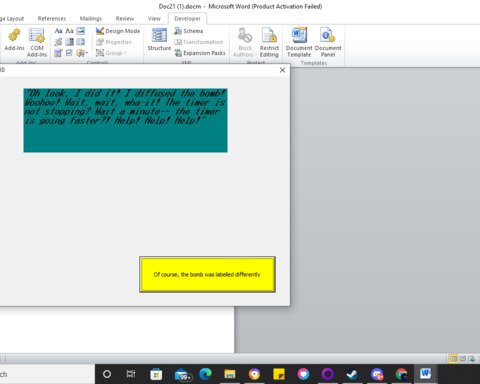Open Discord from taskbar
Viewport: 480px width, 384px height.
(377, 374)
